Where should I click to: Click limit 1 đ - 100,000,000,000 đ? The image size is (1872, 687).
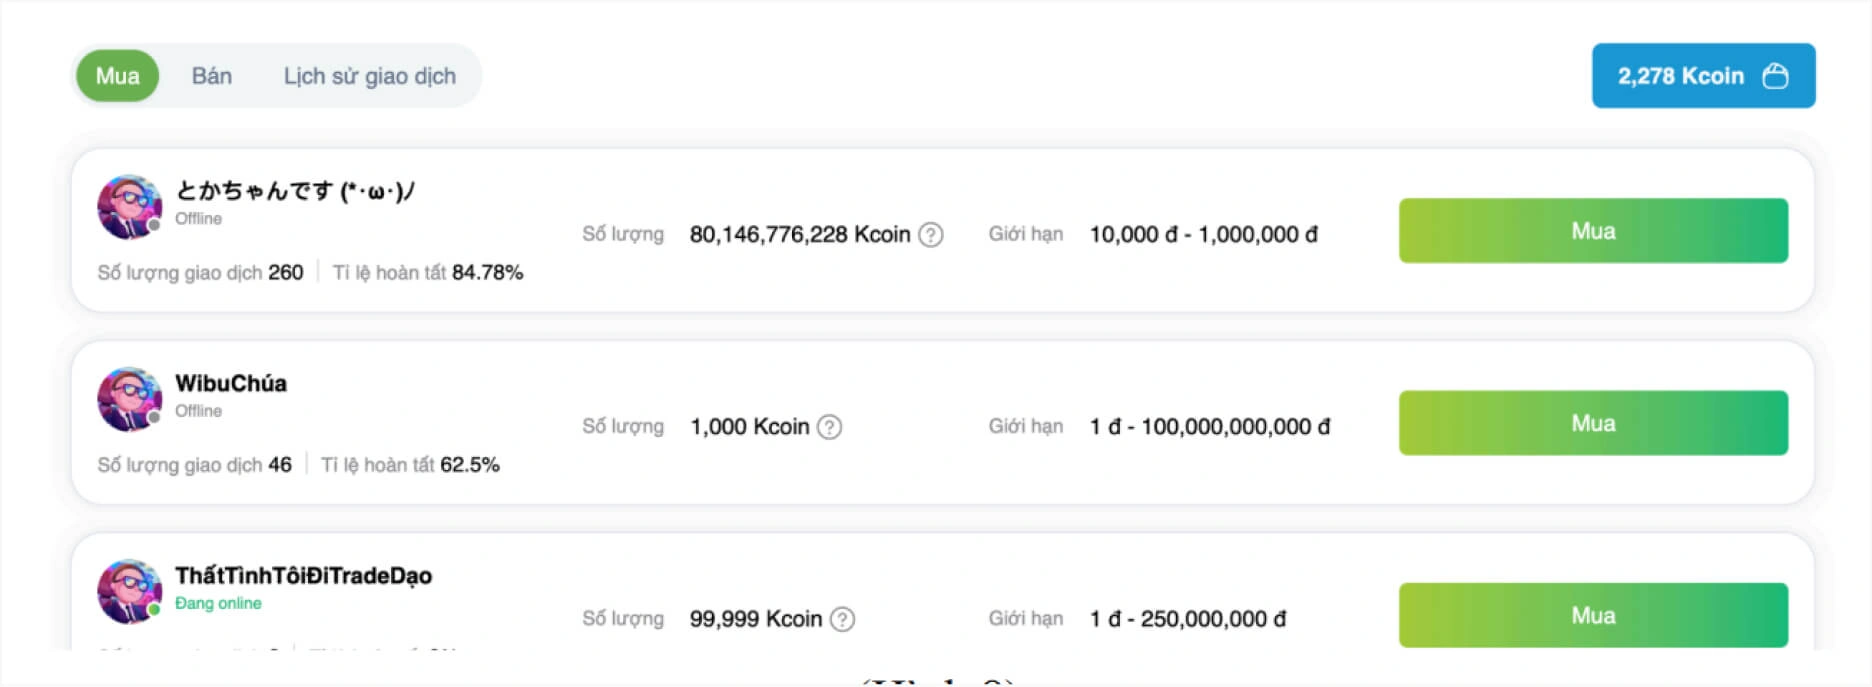[1210, 427]
